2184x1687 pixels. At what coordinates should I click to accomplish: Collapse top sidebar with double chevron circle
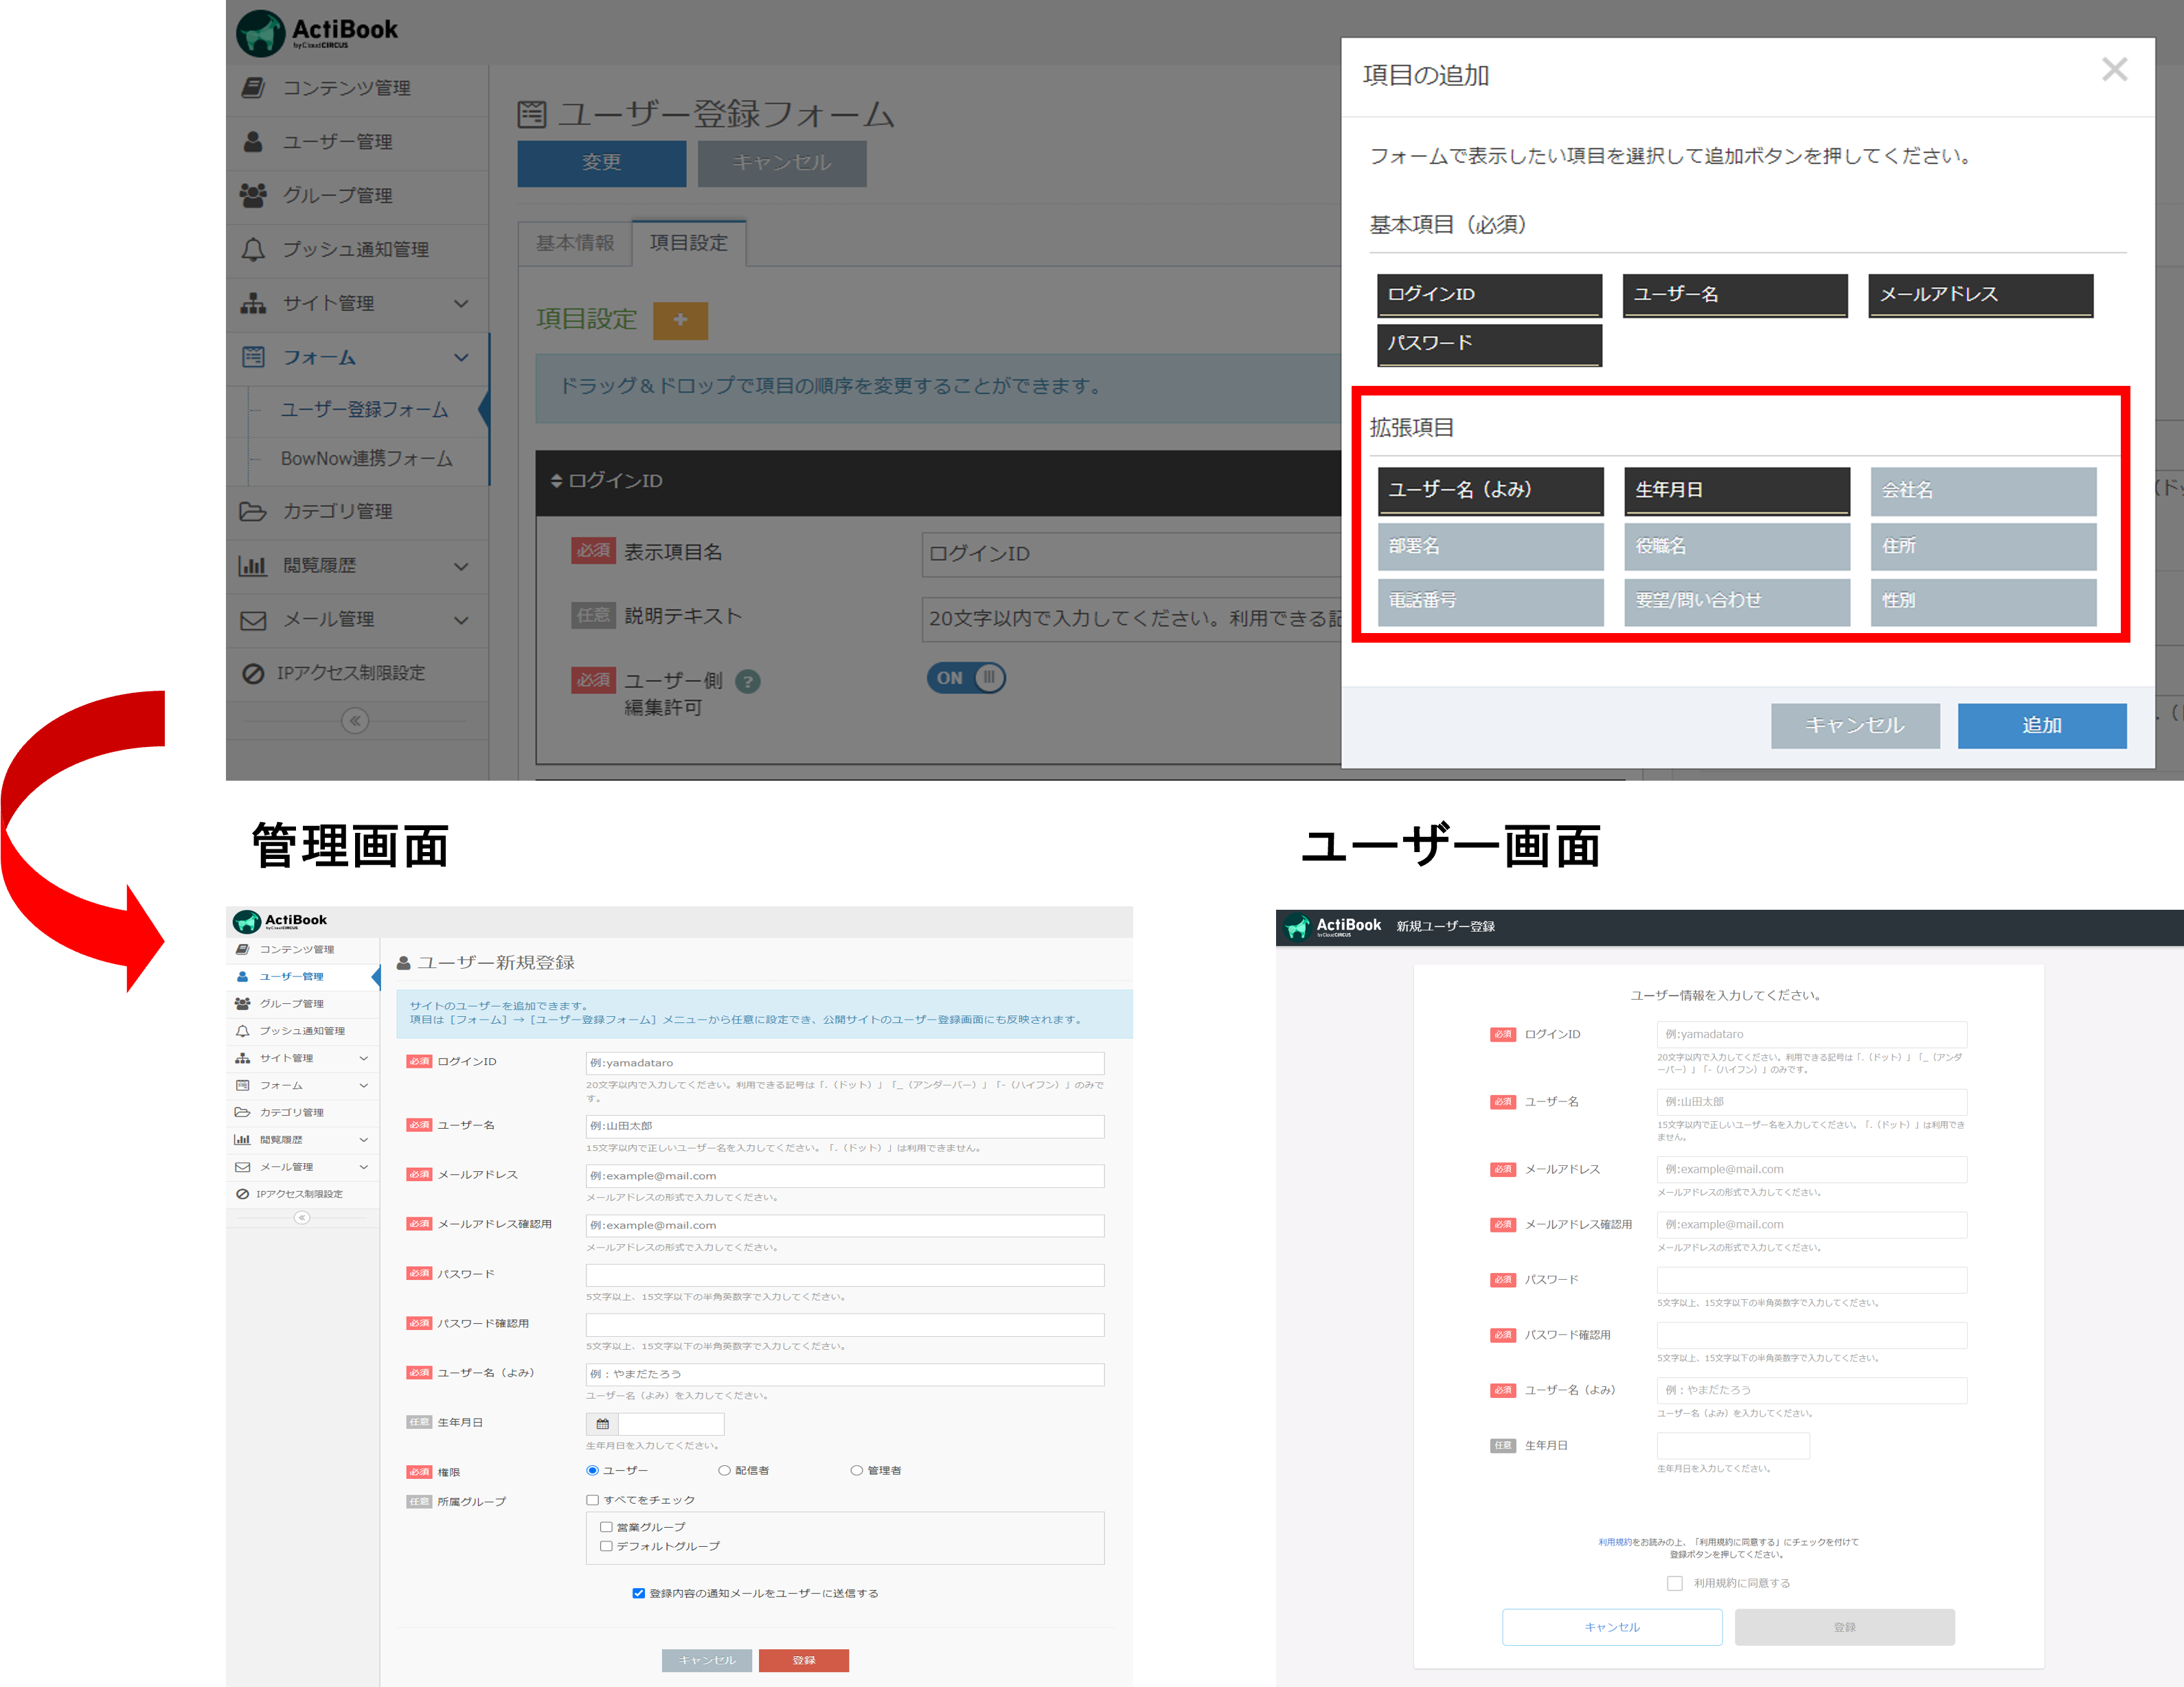click(x=355, y=720)
